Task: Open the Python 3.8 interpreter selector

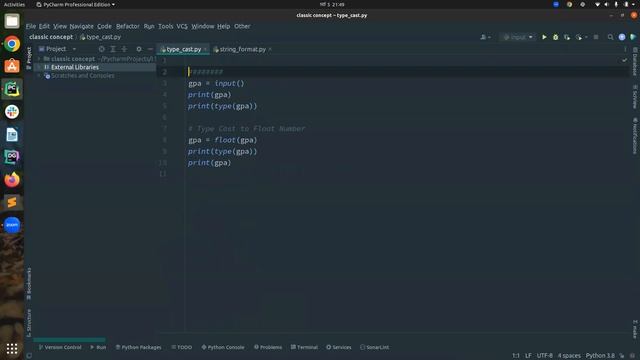Action: point(600,356)
